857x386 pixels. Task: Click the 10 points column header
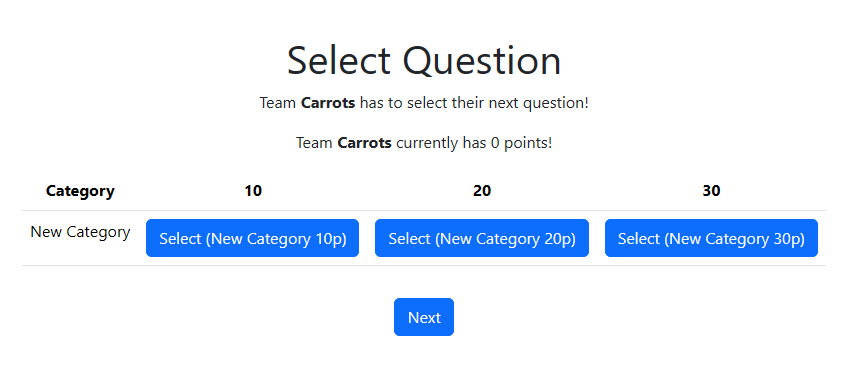pyautogui.click(x=253, y=191)
